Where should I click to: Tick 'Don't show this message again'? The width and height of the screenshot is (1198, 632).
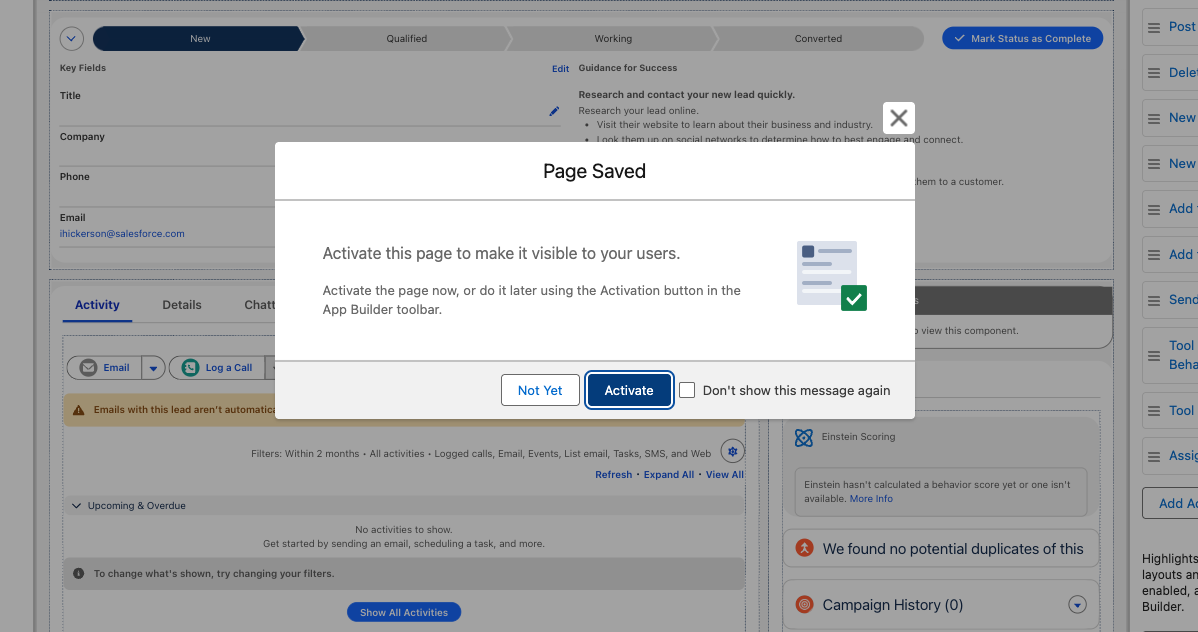click(687, 391)
